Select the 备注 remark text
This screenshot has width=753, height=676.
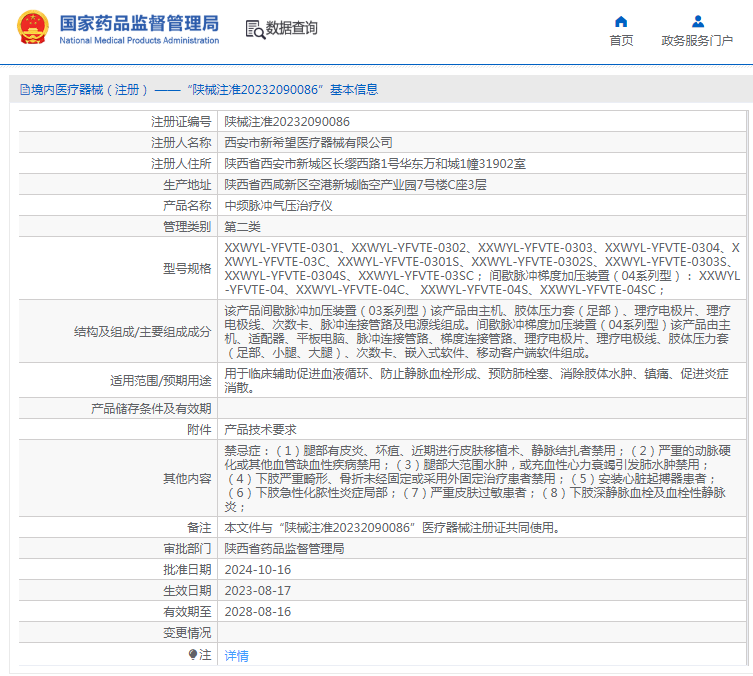tap(392, 528)
